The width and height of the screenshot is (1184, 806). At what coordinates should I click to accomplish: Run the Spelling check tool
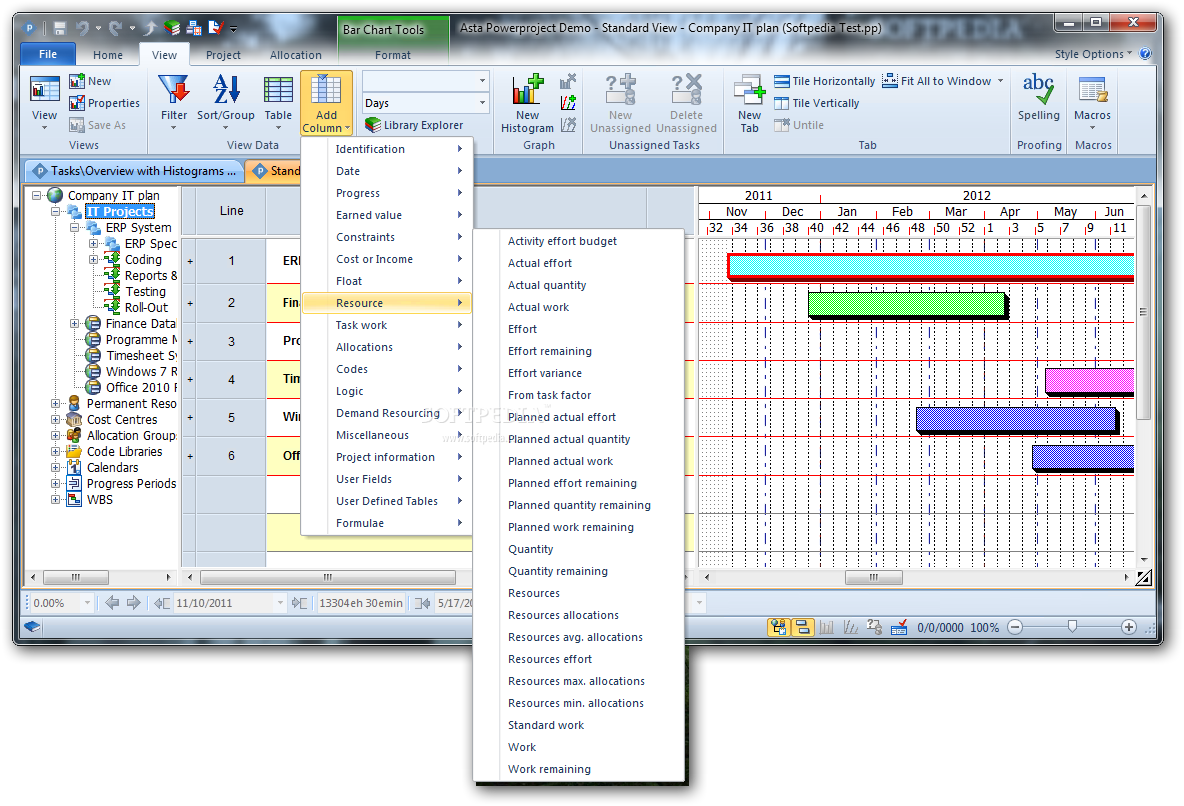pos(1038,97)
